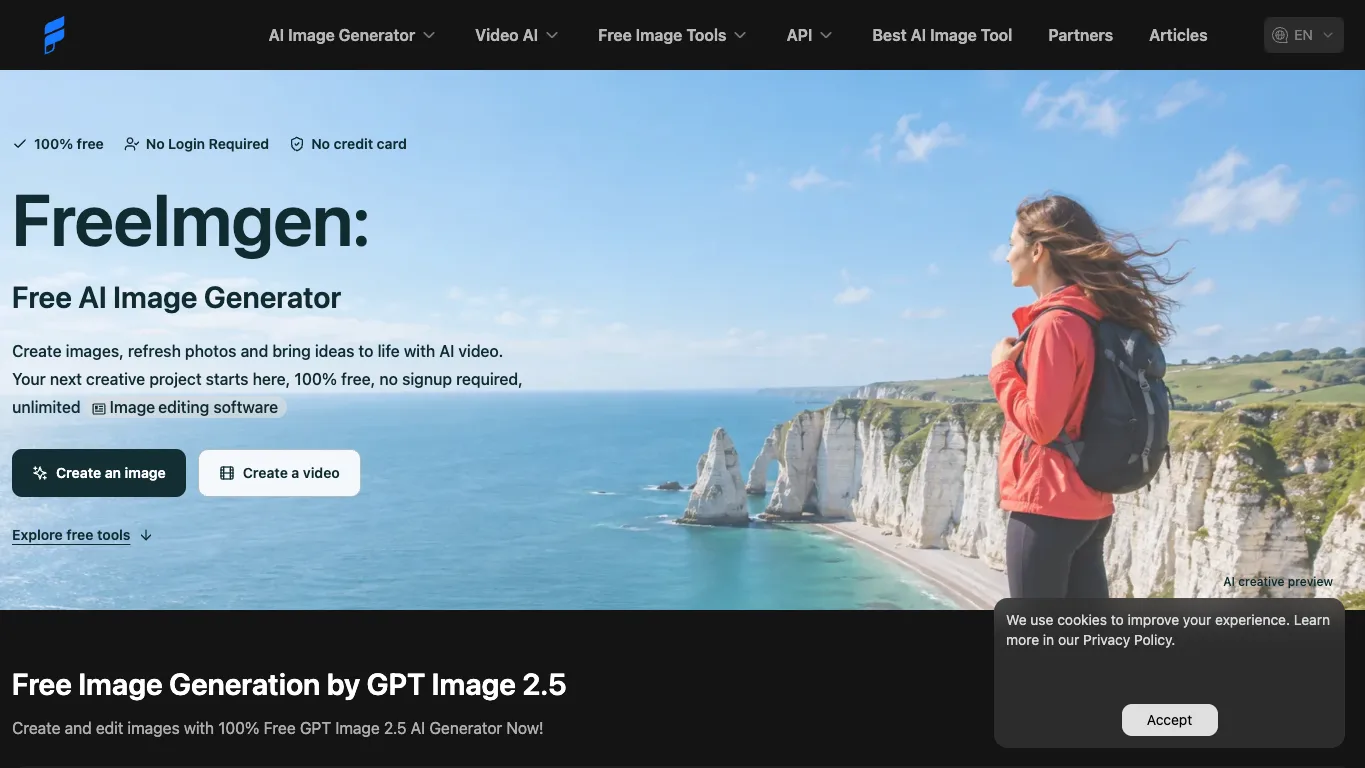Open the Partners page
1365x768 pixels.
(1080, 35)
